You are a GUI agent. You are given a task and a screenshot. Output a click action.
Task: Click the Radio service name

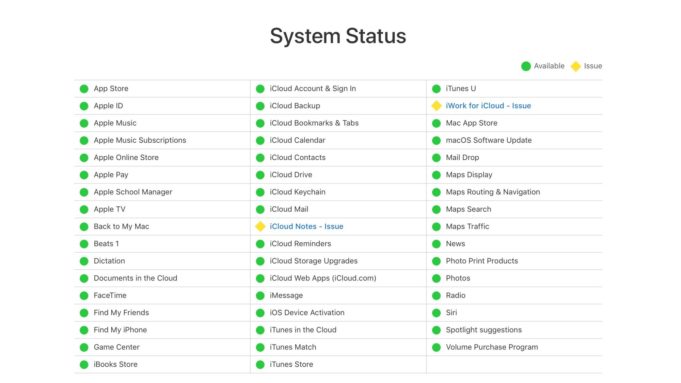point(456,295)
